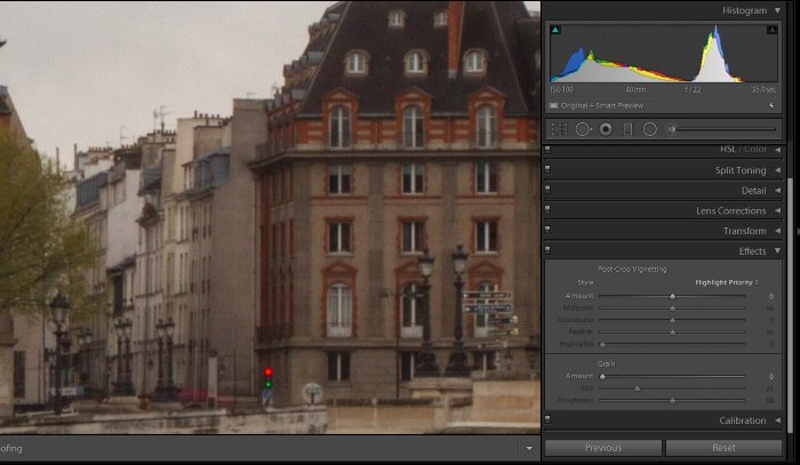Image resolution: width=800 pixels, height=465 pixels.
Task: Toggle shadow clipping indicator in histogram
Action: pyautogui.click(x=556, y=30)
